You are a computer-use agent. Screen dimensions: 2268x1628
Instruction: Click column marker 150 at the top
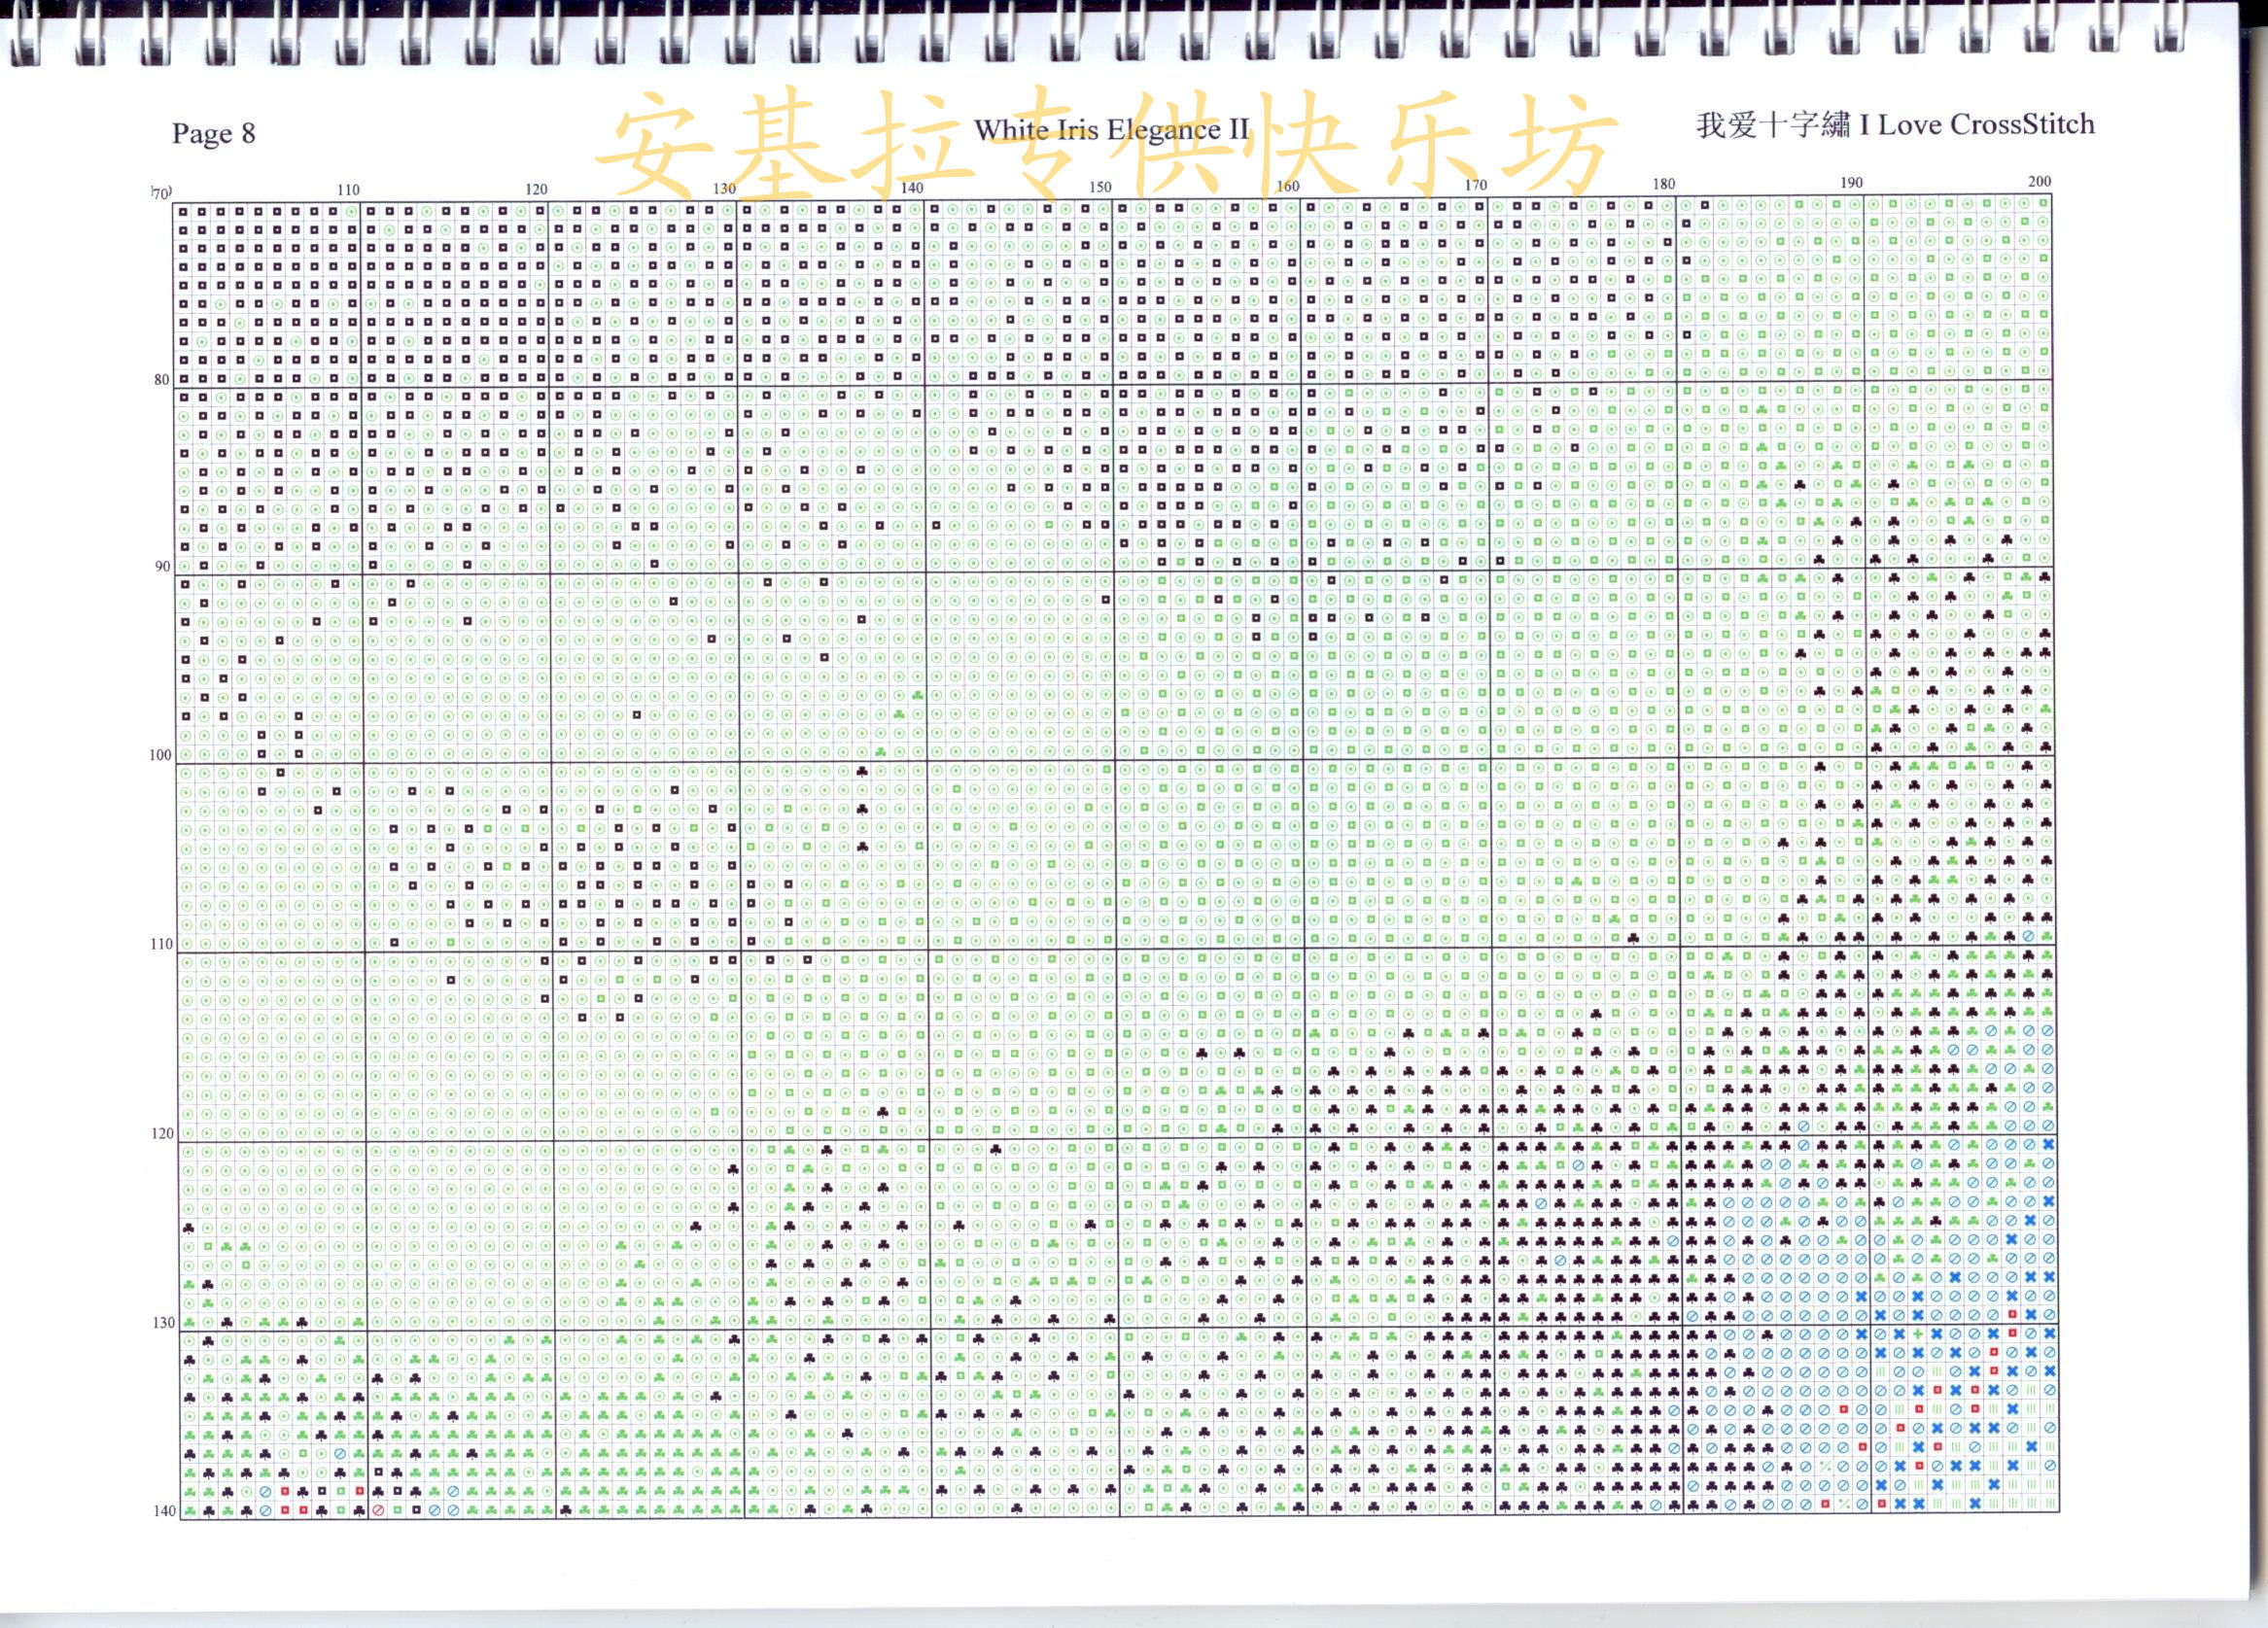click(1100, 186)
